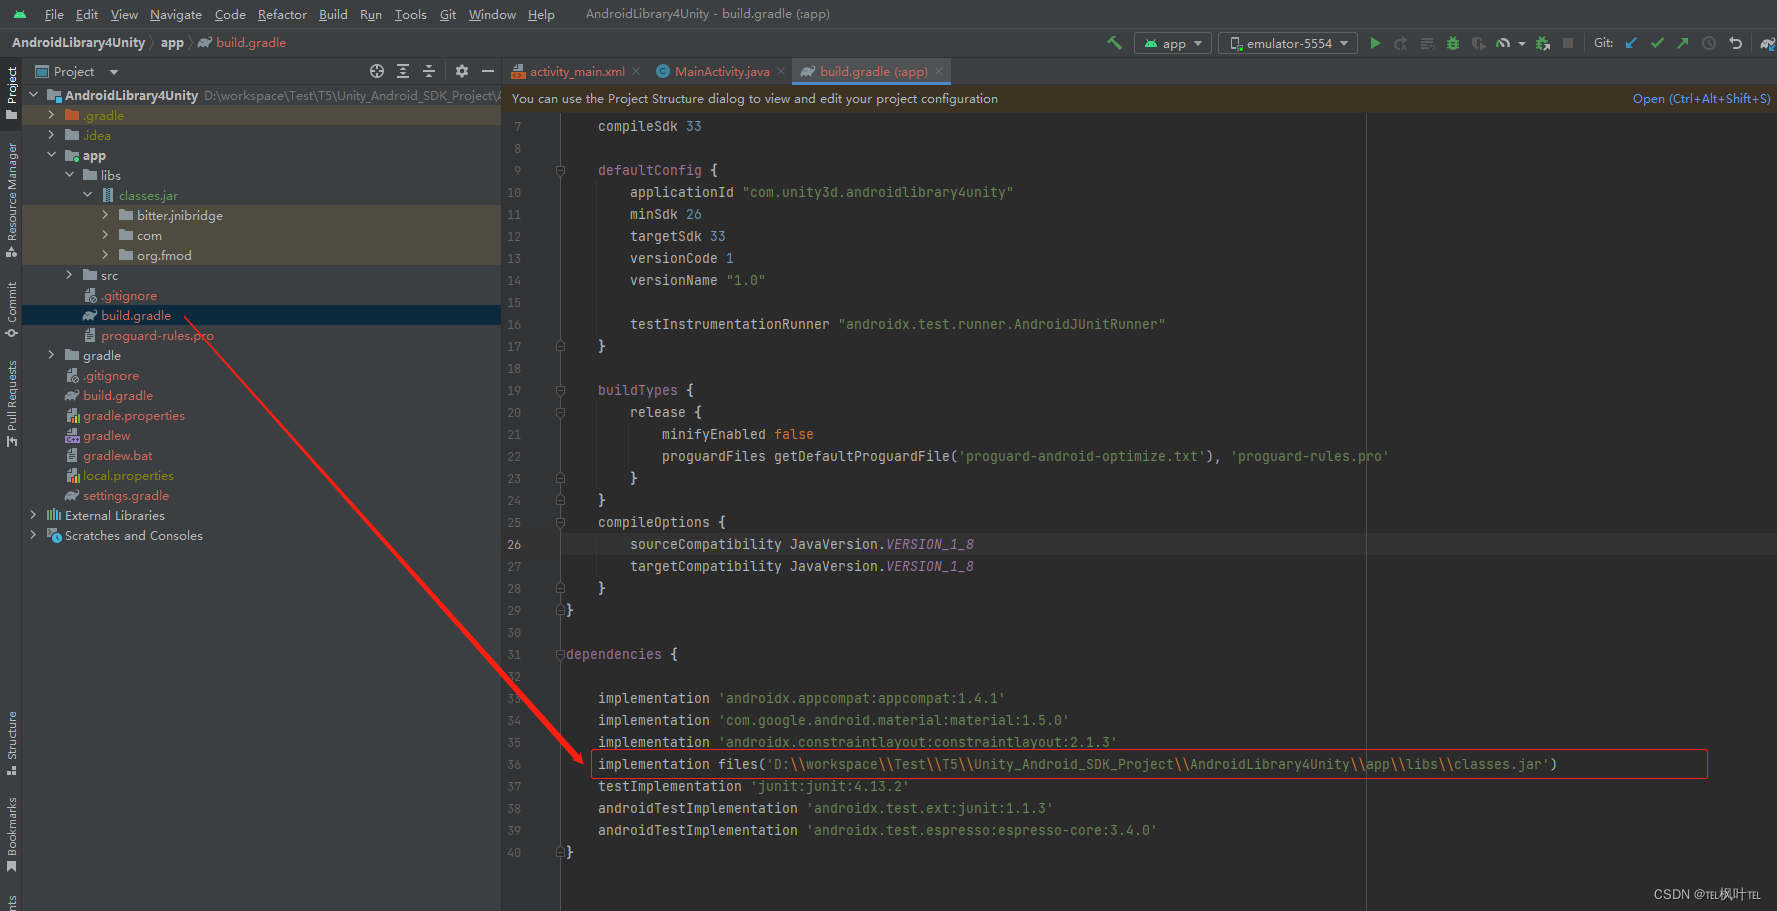This screenshot has height=911, width=1777.
Task: Open the Git menu
Action: click(448, 14)
